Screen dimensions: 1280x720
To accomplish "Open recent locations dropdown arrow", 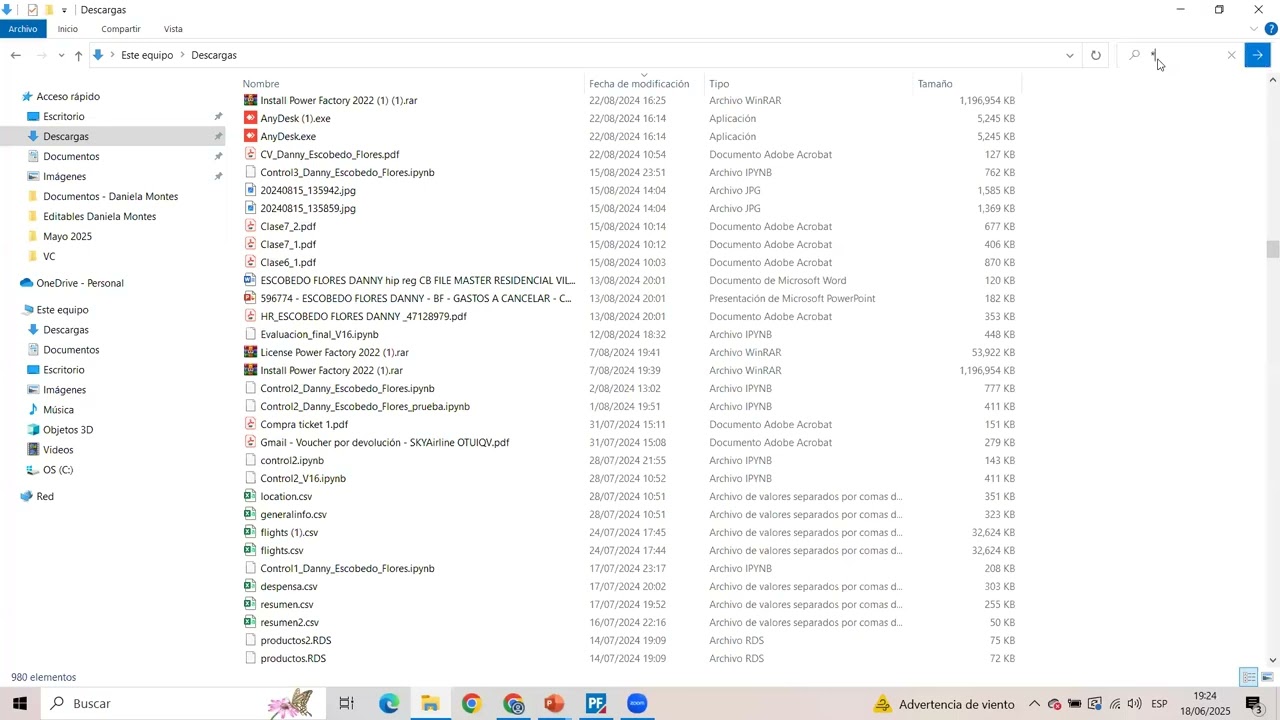I will pyautogui.click(x=62, y=55).
